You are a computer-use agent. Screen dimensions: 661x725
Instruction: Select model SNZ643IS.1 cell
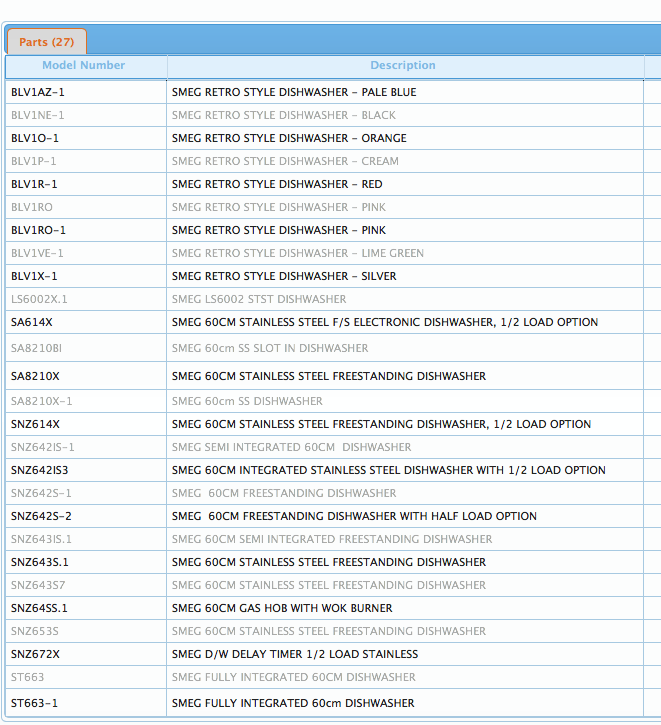[x=86, y=539]
